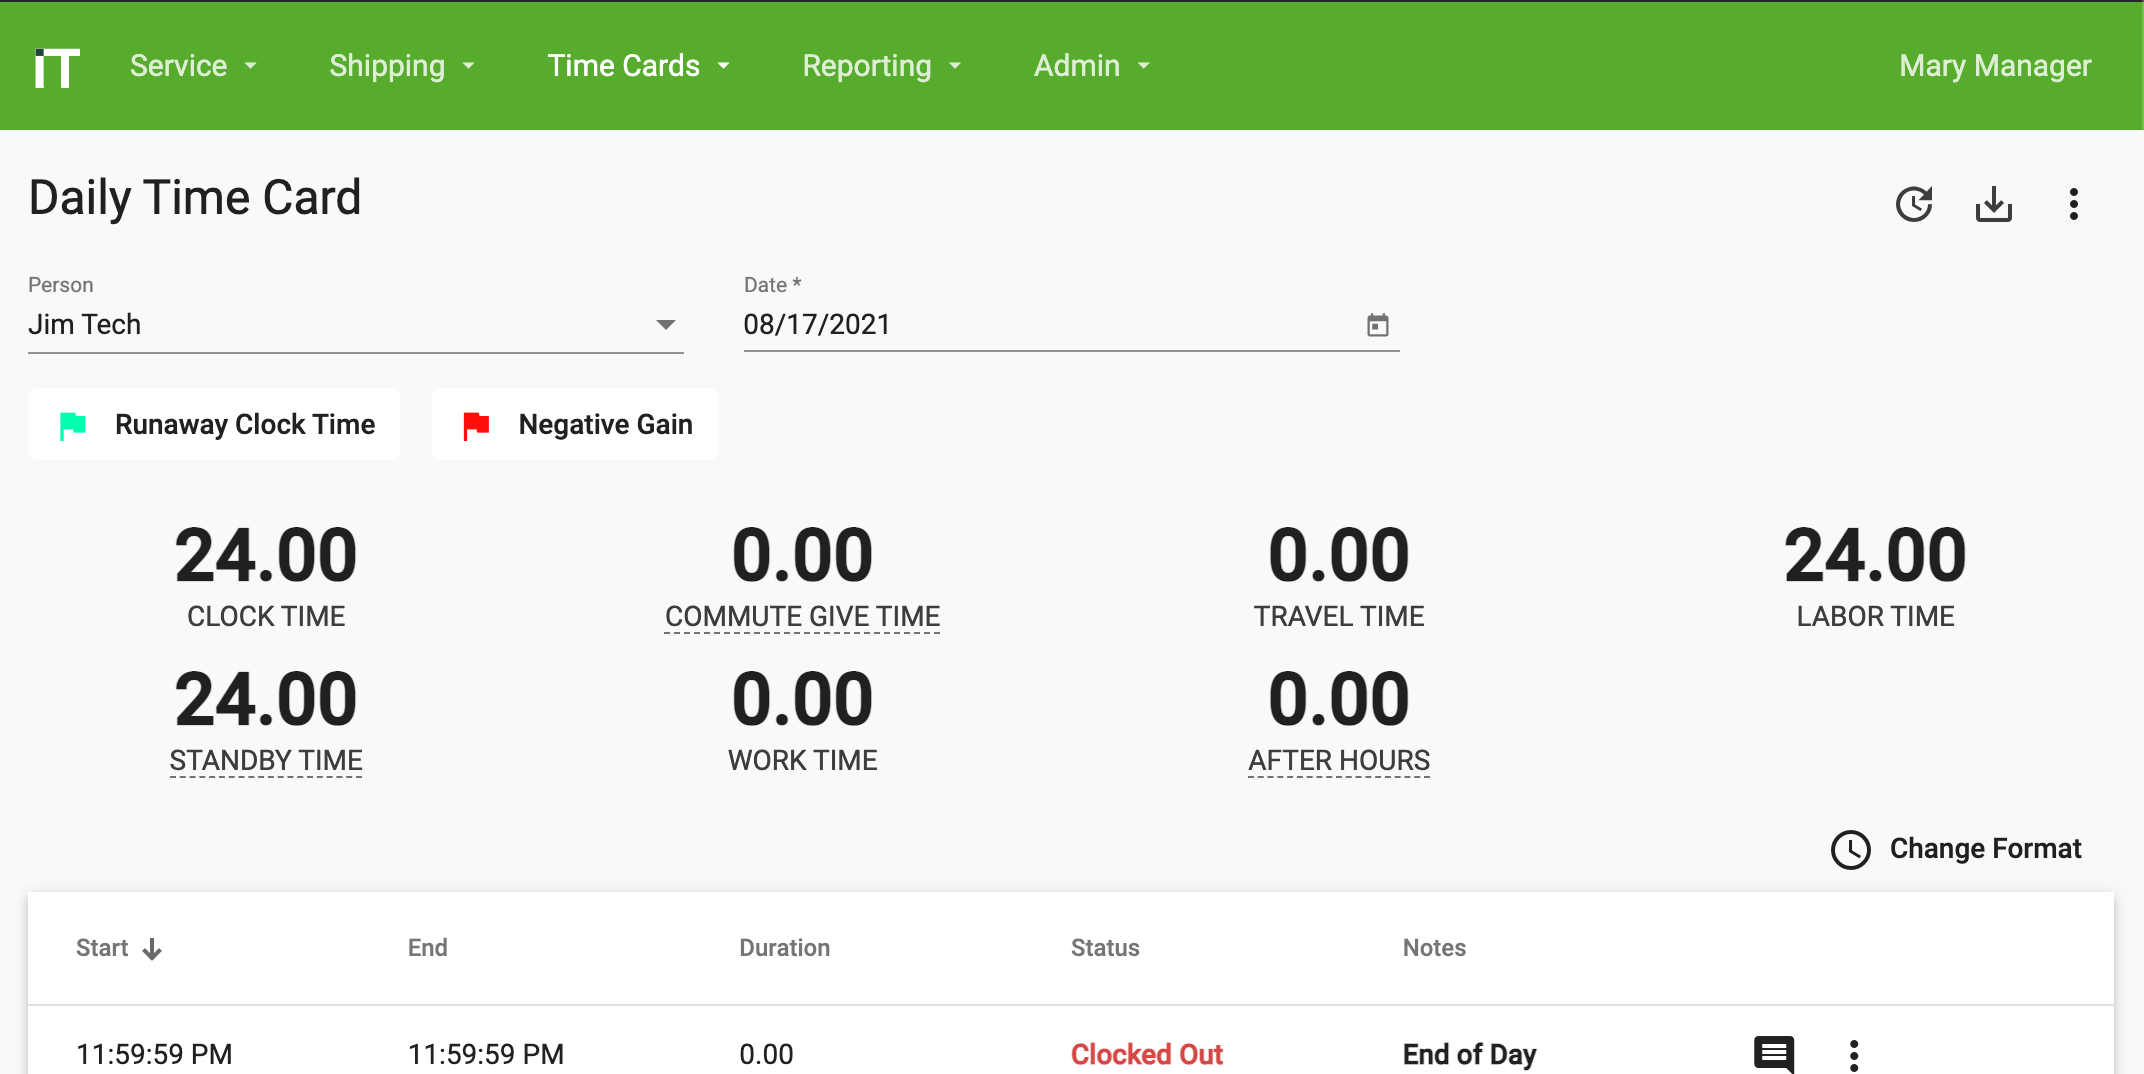Click Change Format above the table
The height and width of the screenshot is (1074, 2144).
click(x=1985, y=848)
